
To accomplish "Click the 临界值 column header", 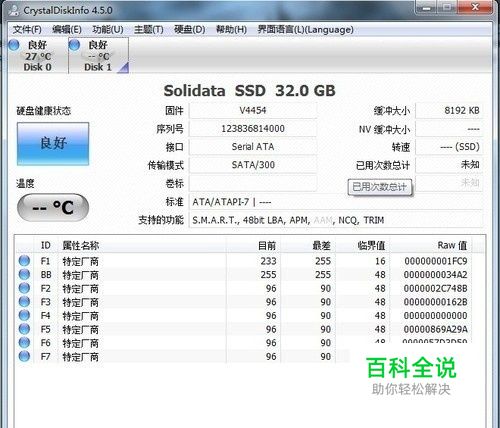I will coord(363,246).
